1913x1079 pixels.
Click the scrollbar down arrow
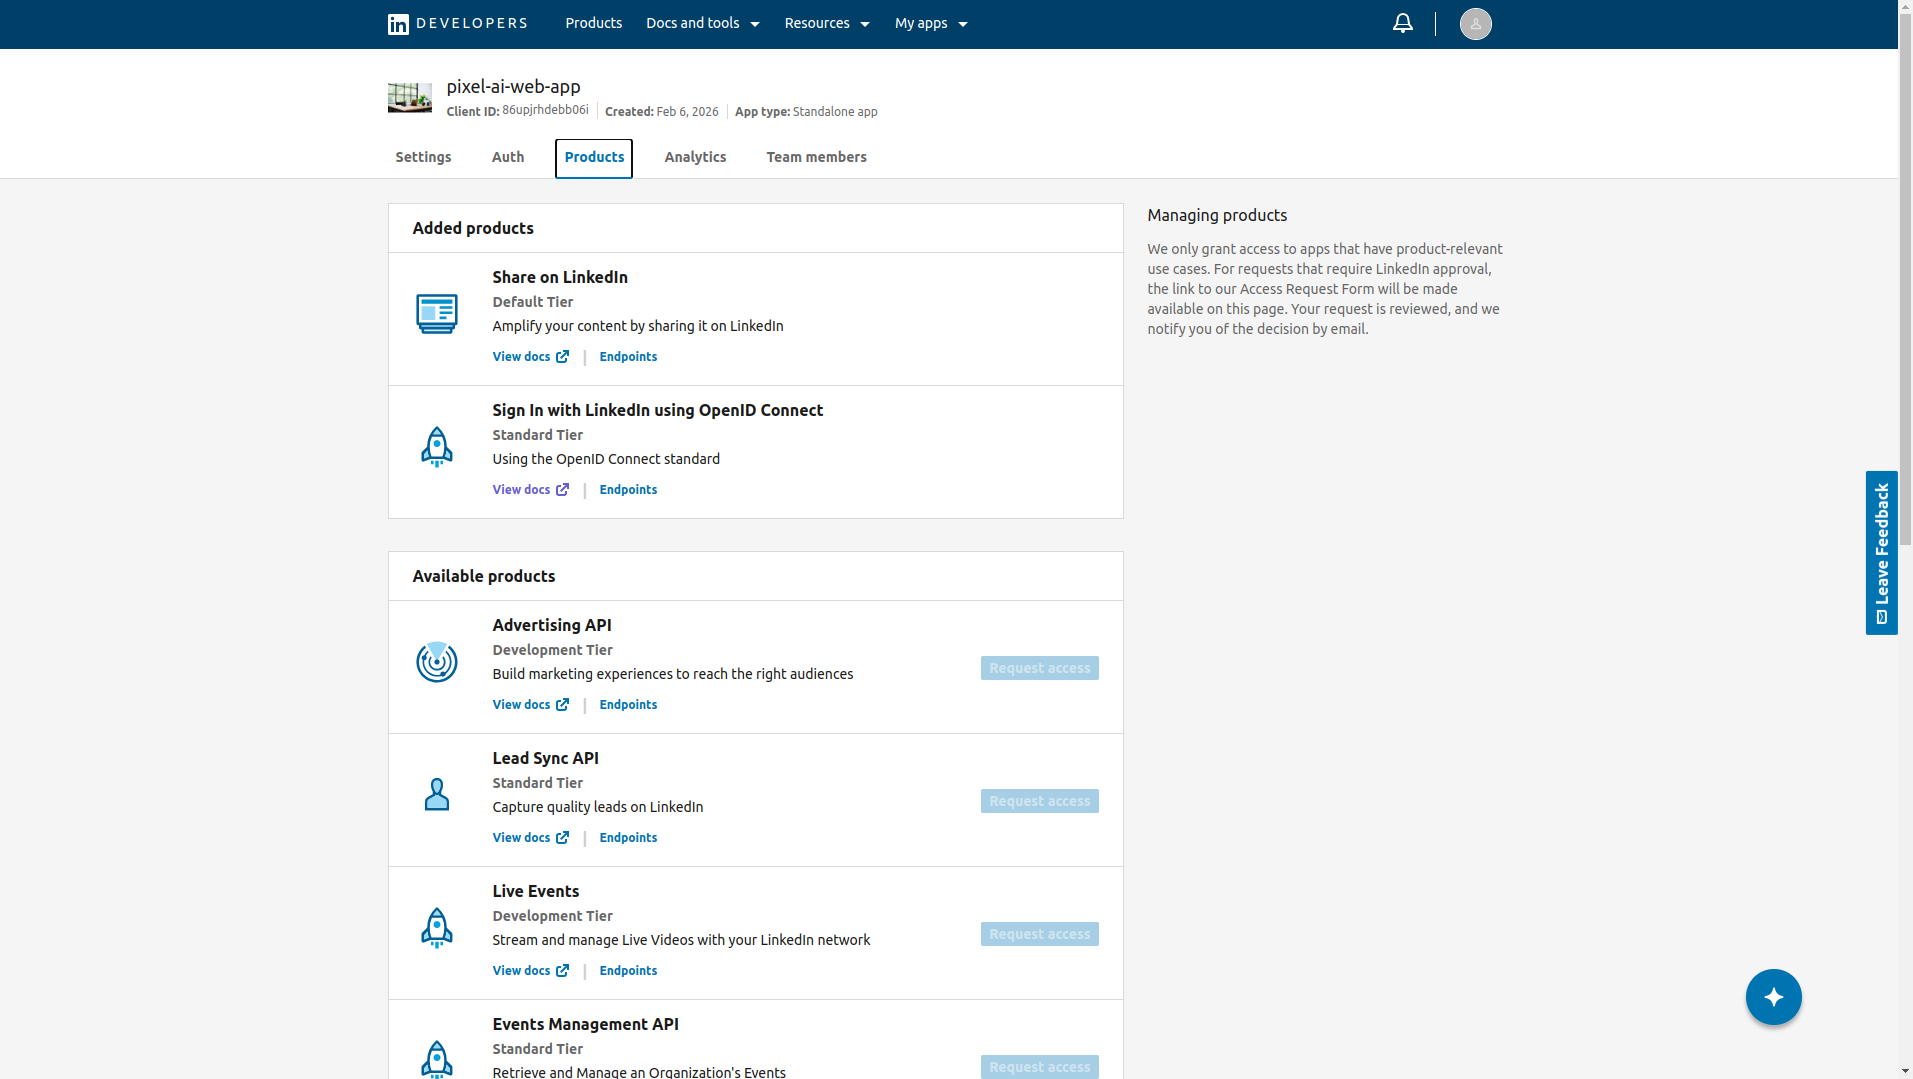1905,1072
